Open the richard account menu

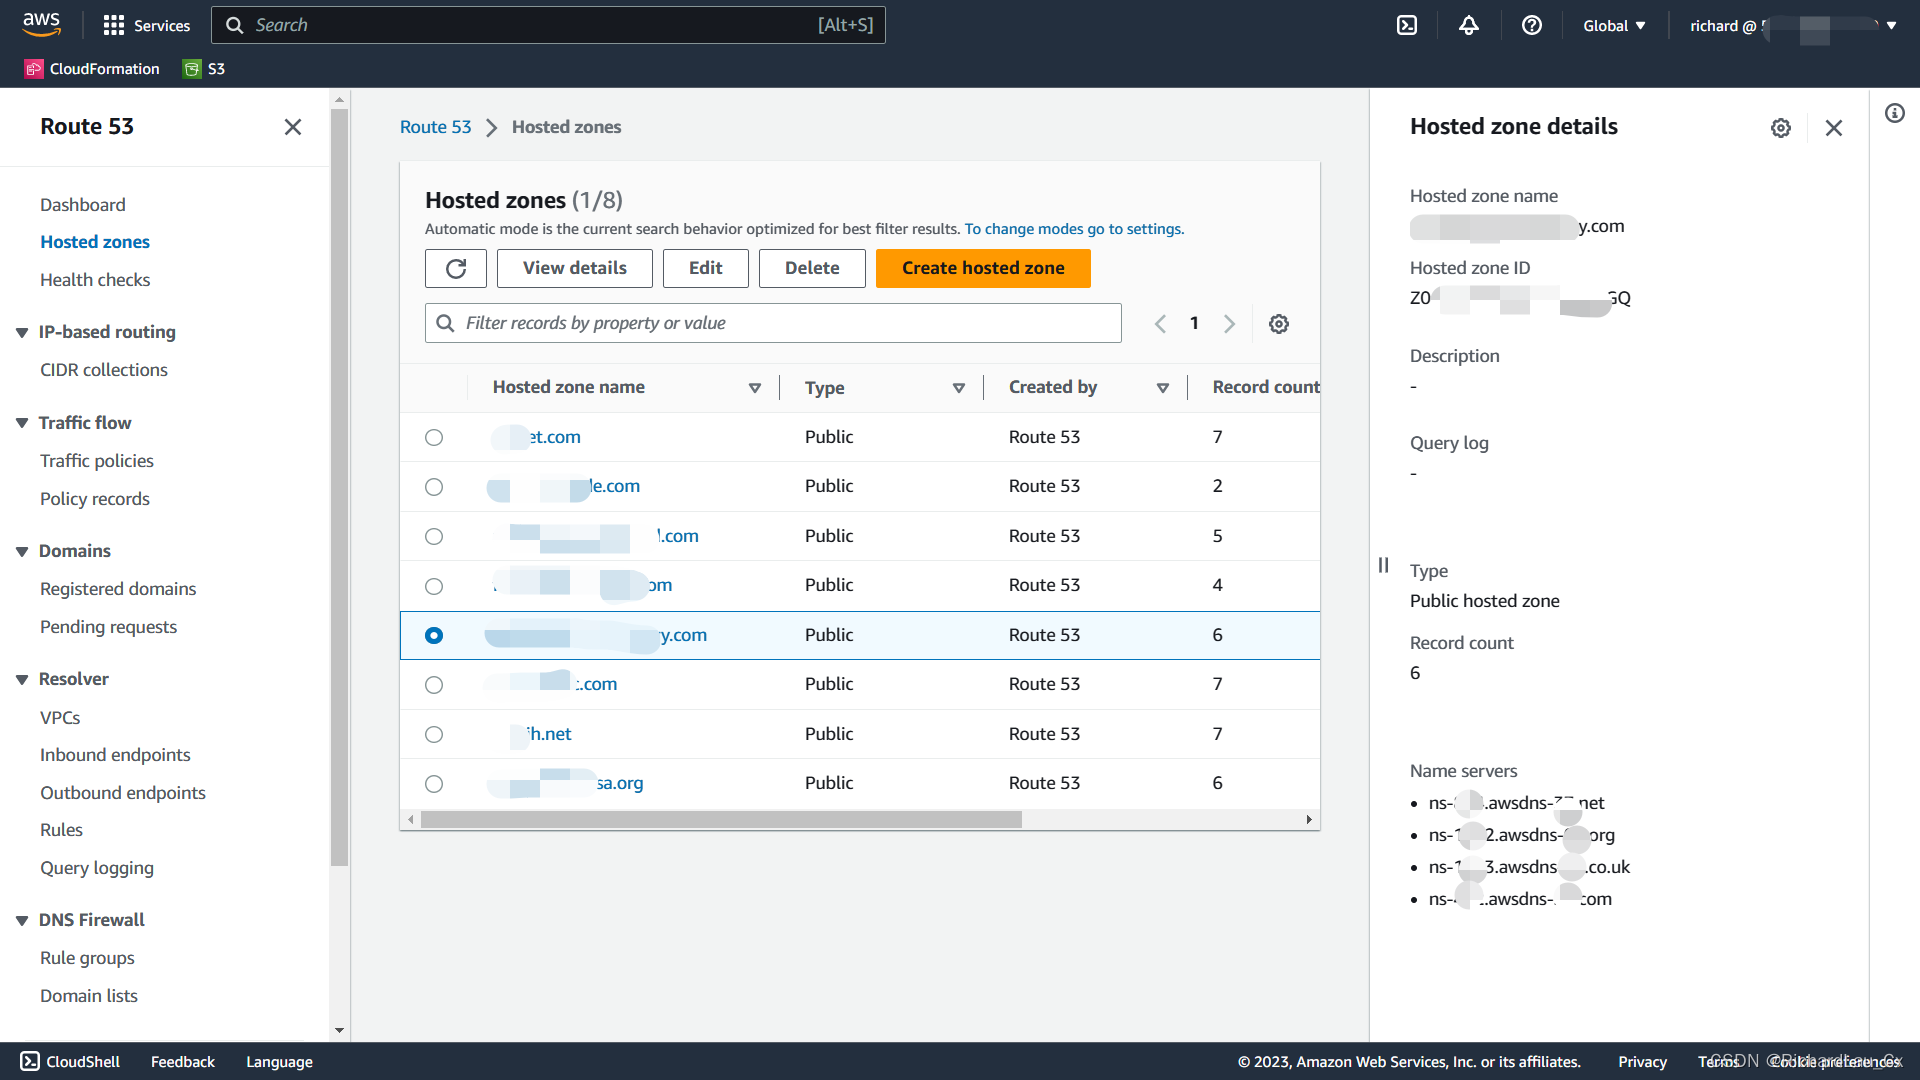[1793, 26]
